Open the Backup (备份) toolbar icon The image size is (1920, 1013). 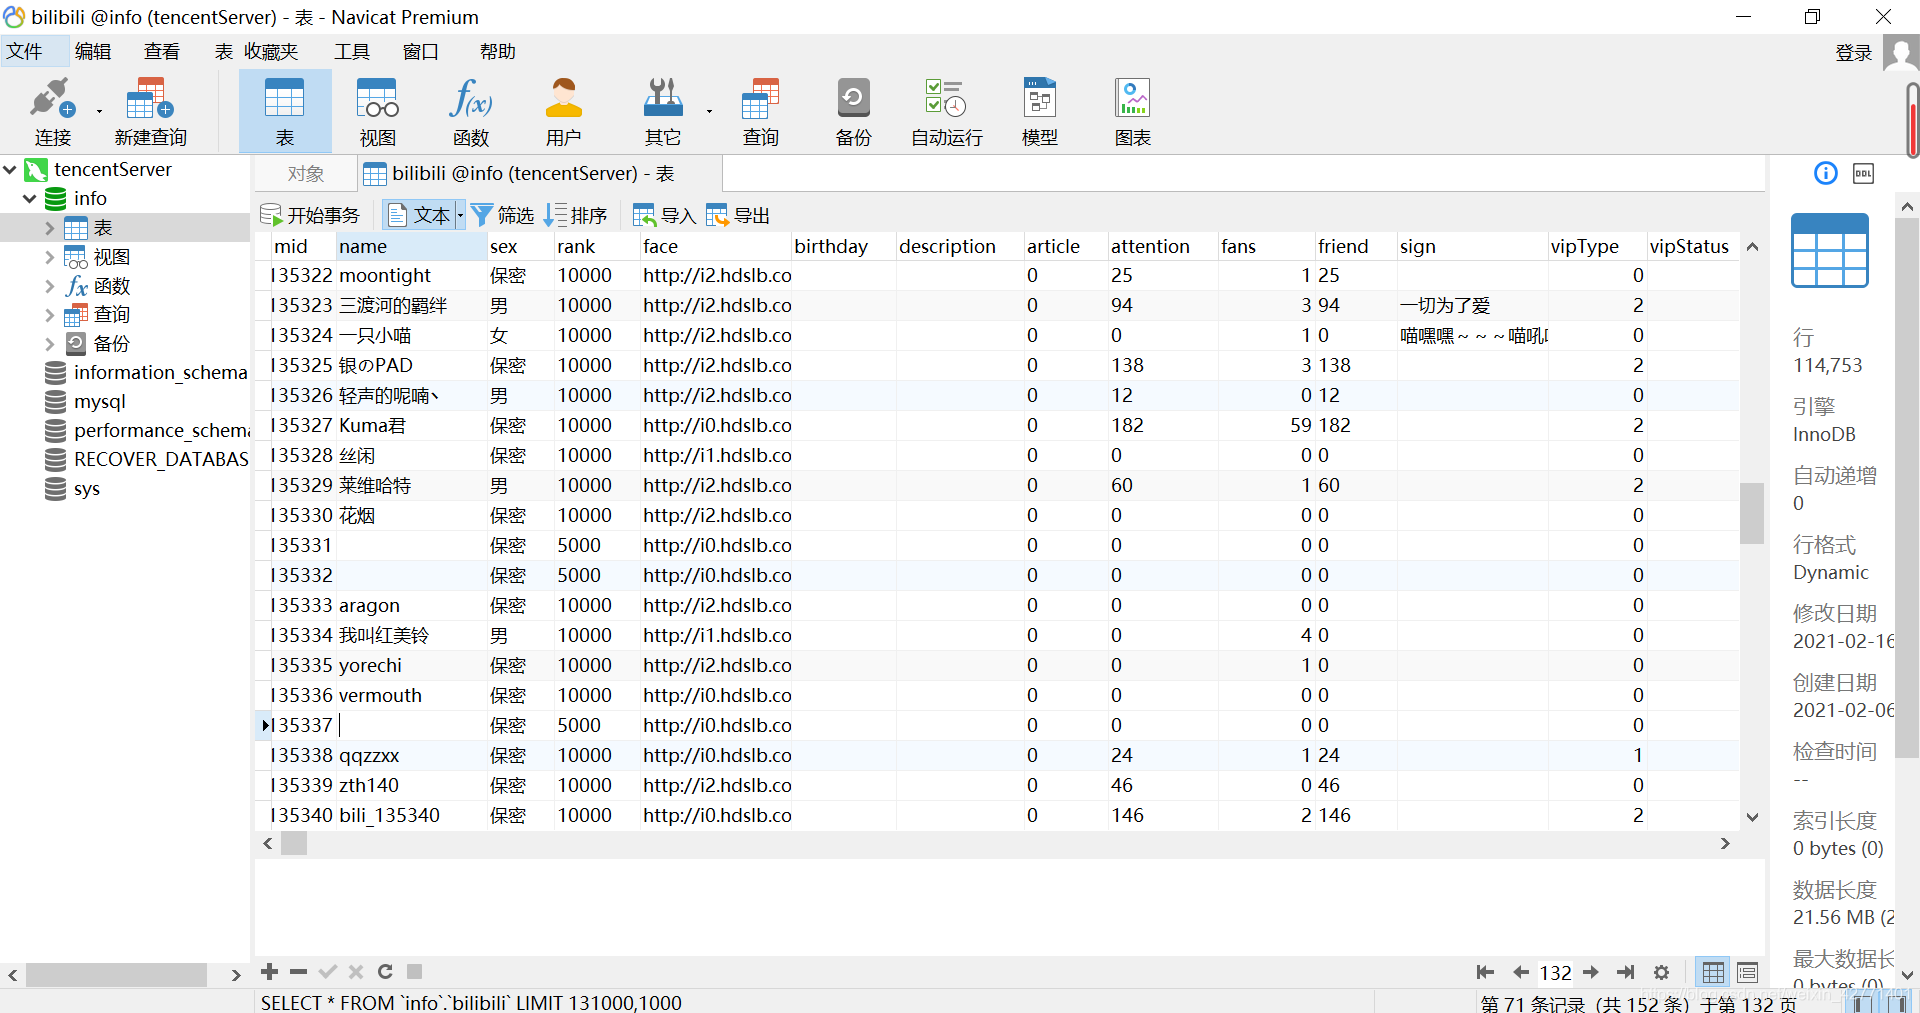click(853, 111)
